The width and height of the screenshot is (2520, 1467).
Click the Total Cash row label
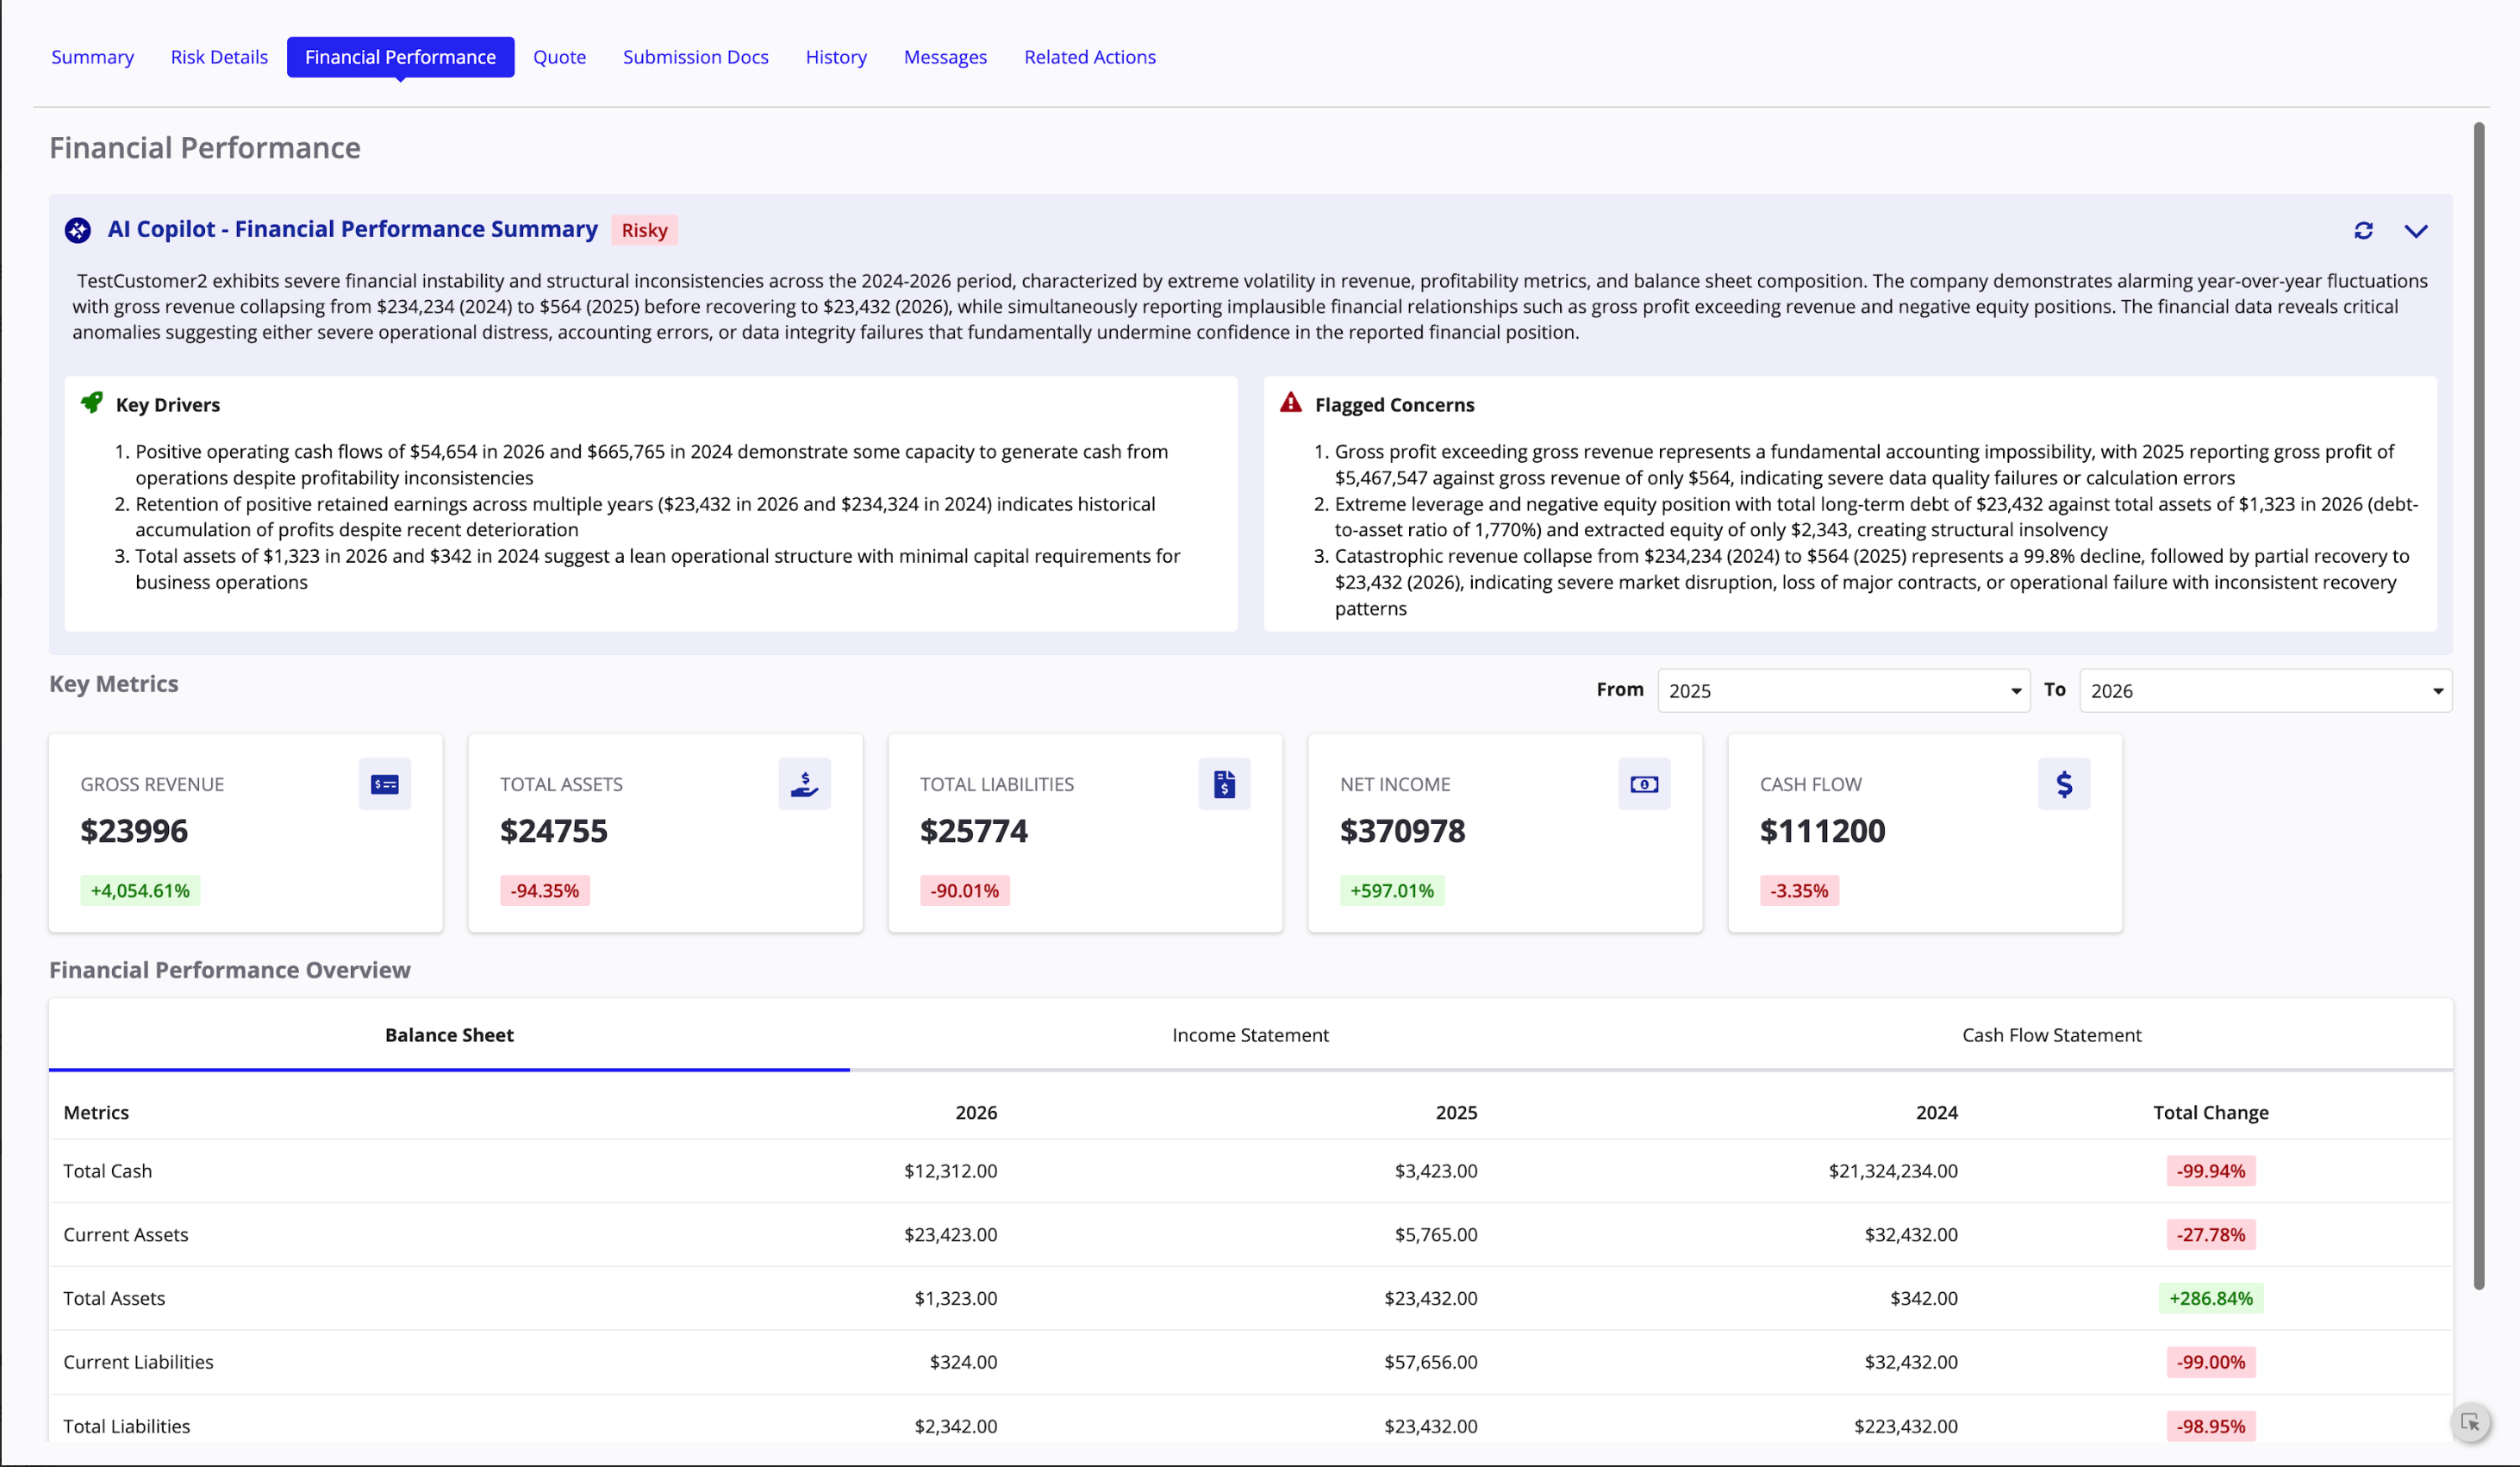(108, 1171)
